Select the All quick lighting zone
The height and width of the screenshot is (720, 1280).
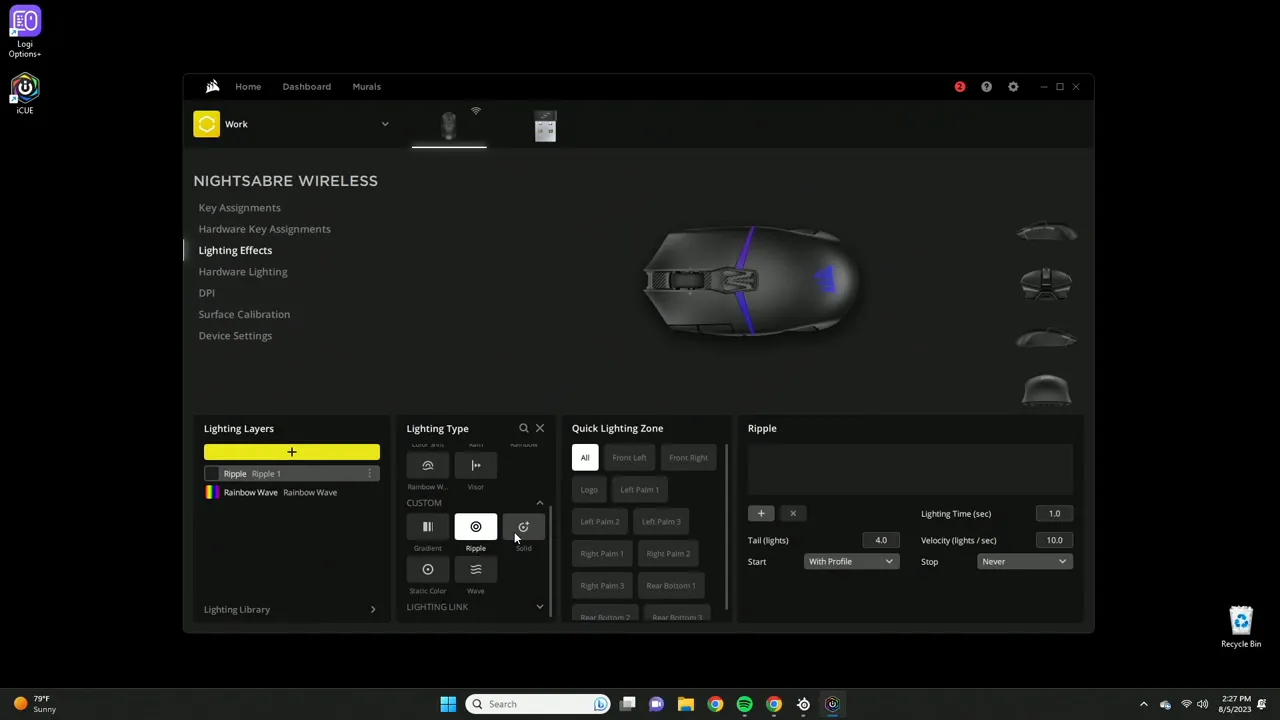tap(584, 457)
